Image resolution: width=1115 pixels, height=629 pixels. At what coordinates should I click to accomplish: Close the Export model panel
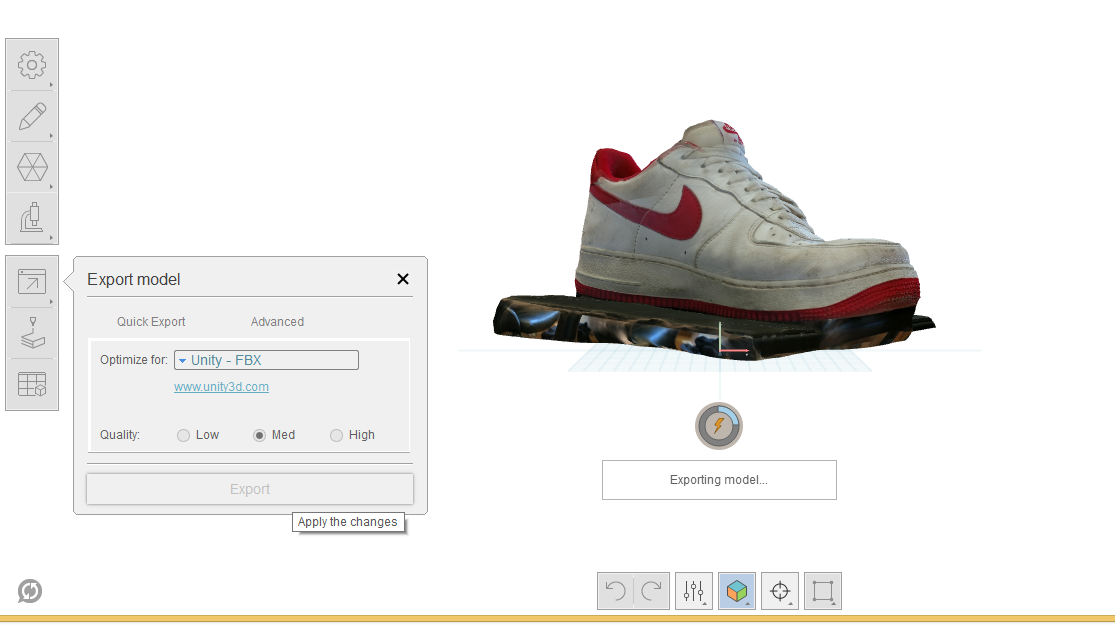tap(402, 279)
